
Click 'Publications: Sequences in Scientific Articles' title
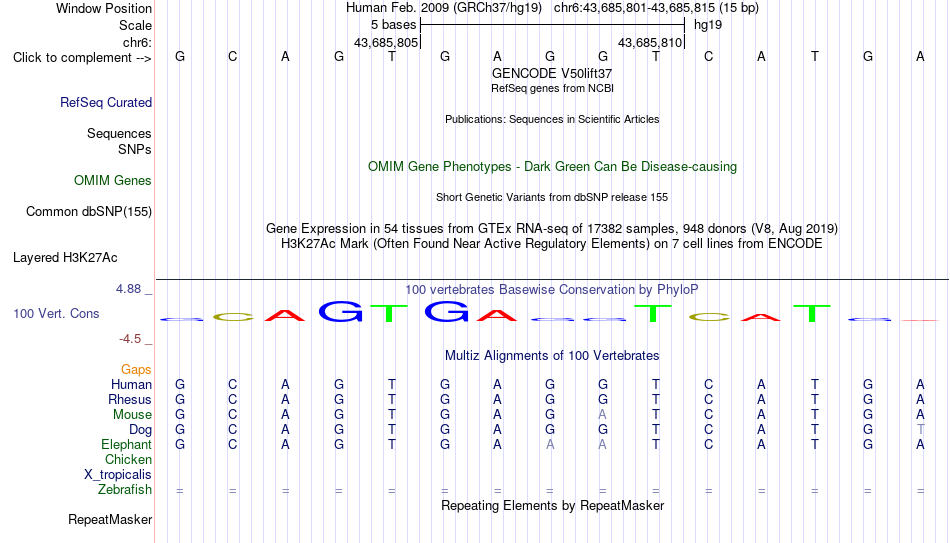click(x=552, y=119)
